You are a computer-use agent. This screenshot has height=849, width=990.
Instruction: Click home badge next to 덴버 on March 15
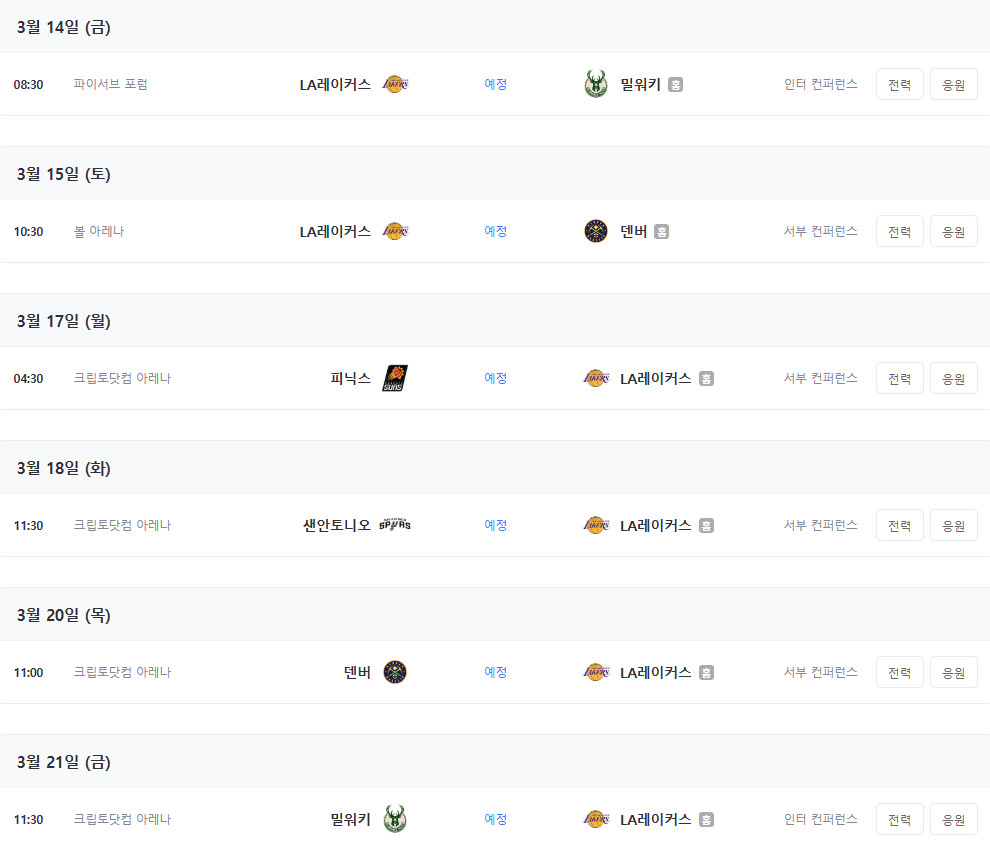[661, 232]
